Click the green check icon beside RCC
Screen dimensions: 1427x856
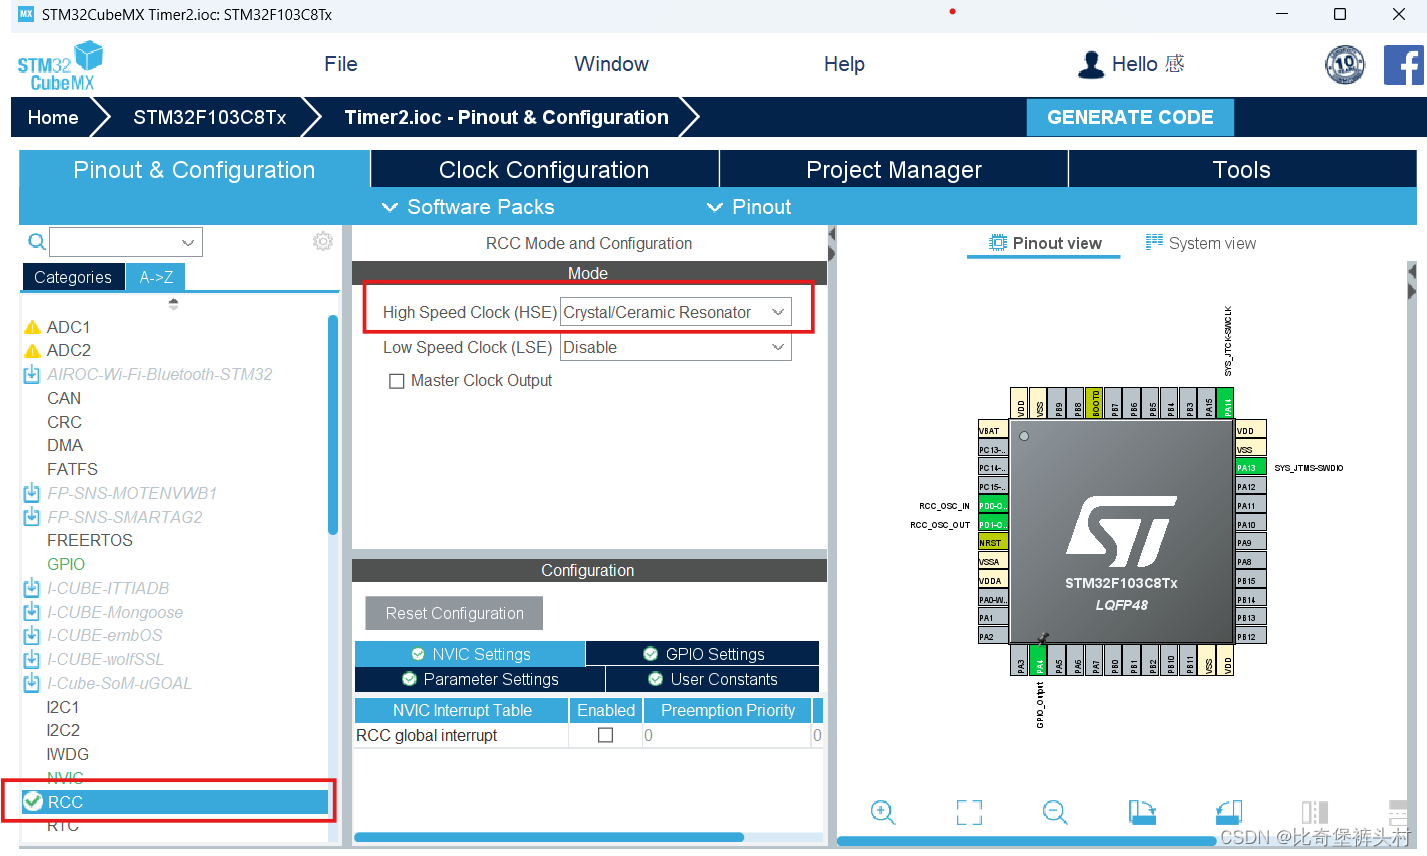point(33,801)
